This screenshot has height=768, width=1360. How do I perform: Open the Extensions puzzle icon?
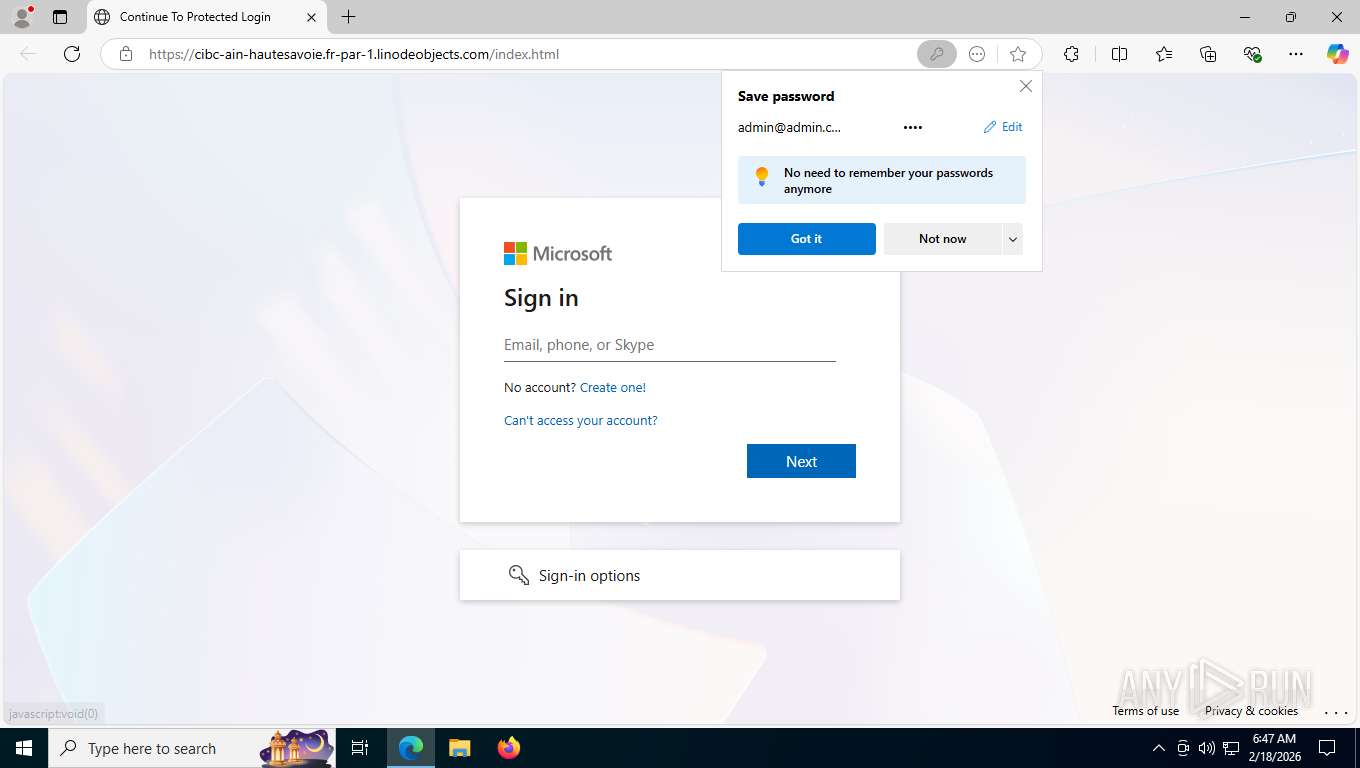[1071, 54]
